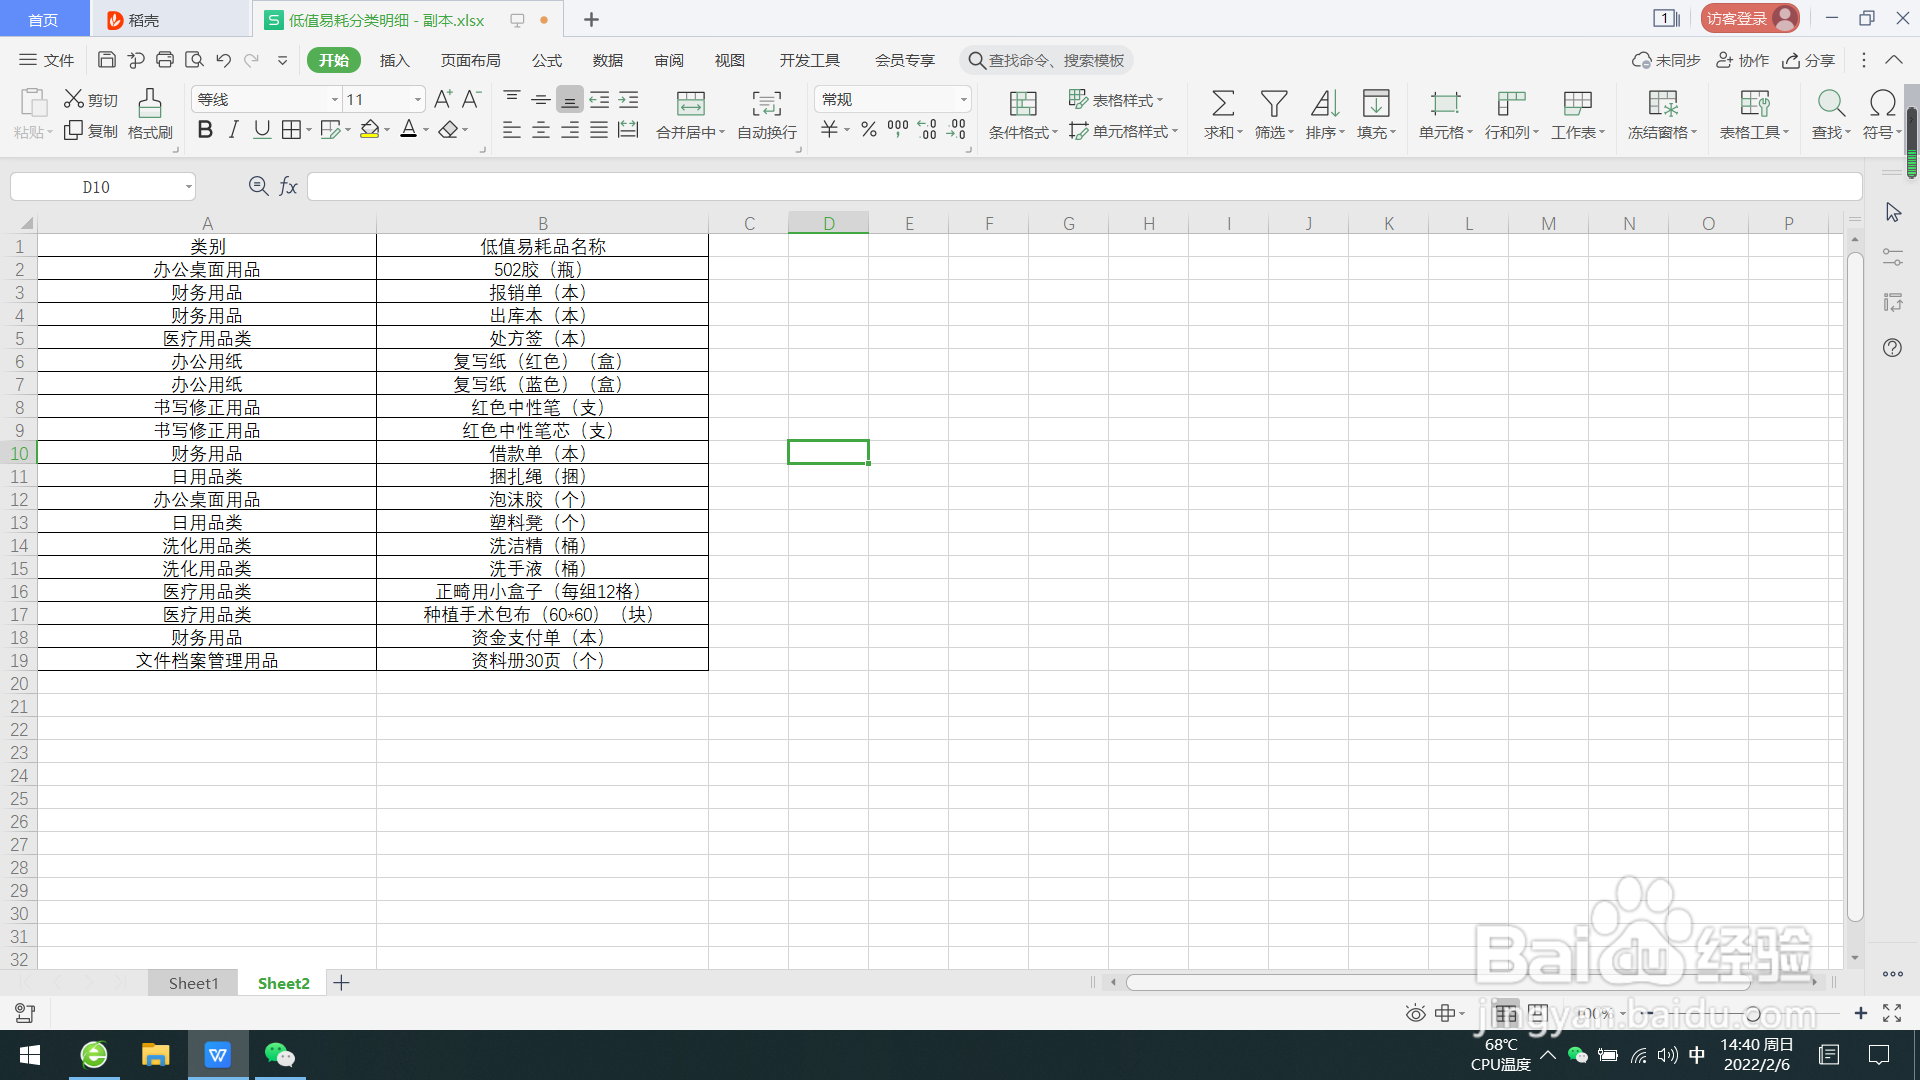1920x1080 pixels.
Task: Toggle eye protection mode in status bar
Action: point(1415,1014)
